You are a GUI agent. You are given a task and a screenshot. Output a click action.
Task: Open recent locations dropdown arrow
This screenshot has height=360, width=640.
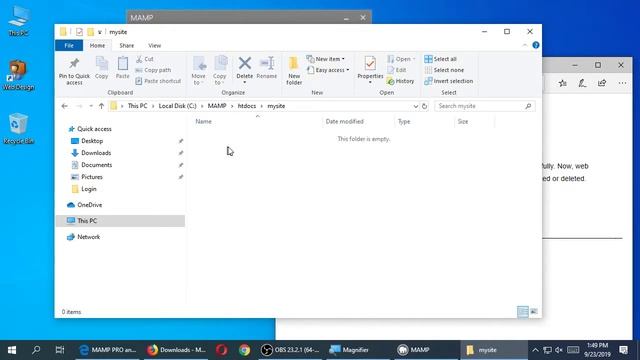[91, 106]
